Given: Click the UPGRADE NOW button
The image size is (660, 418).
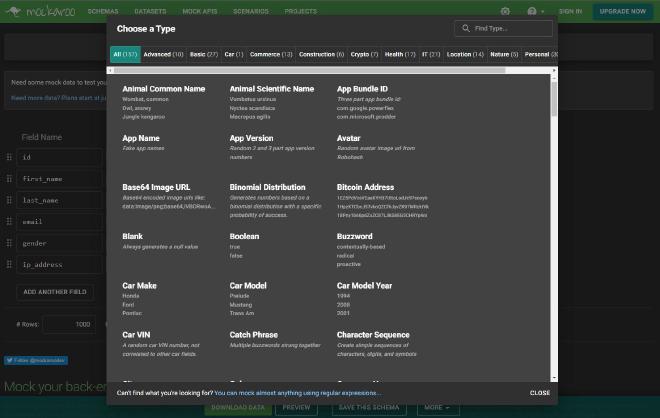Looking at the screenshot, I should tap(623, 11).
